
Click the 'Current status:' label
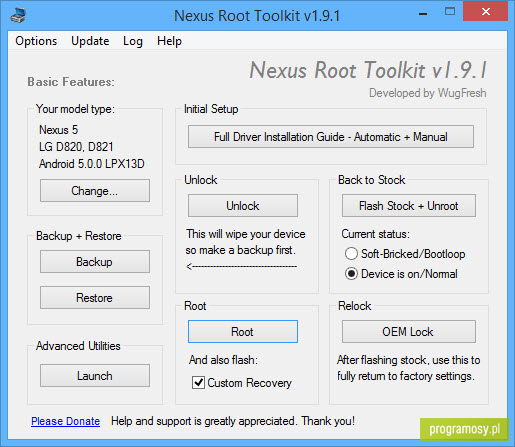pos(375,234)
